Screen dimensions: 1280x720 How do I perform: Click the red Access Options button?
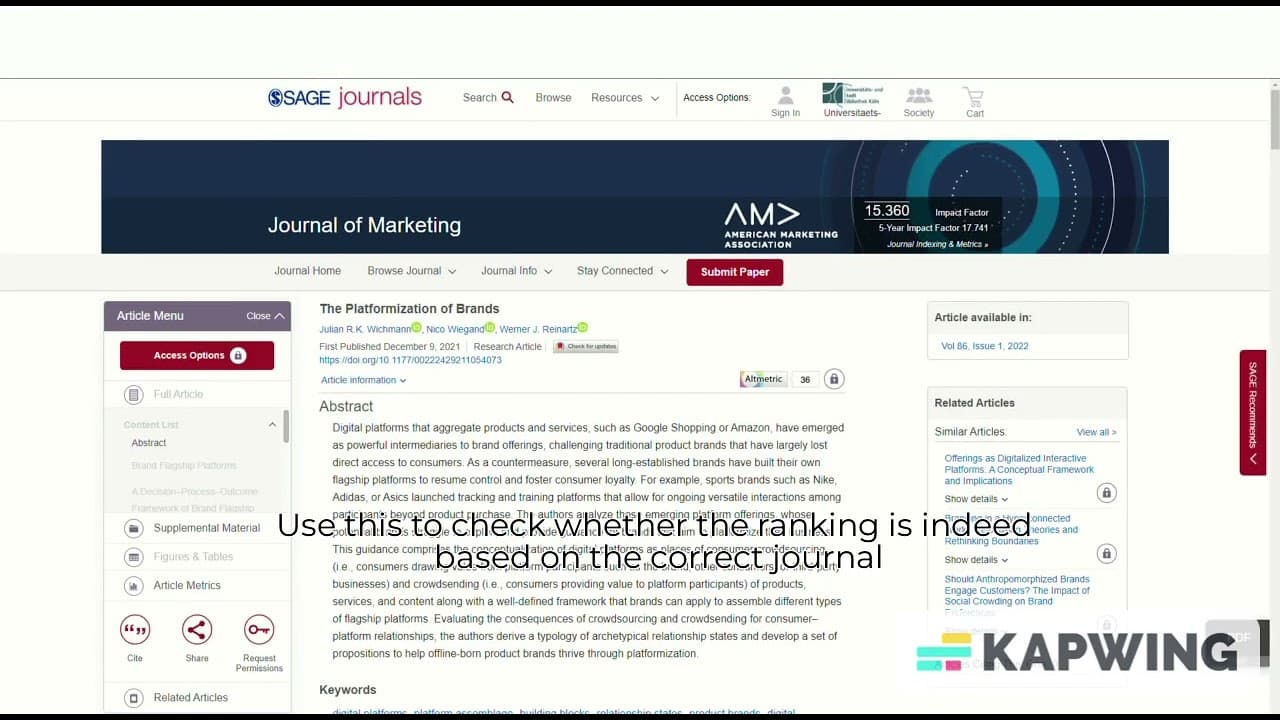[197, 356]
